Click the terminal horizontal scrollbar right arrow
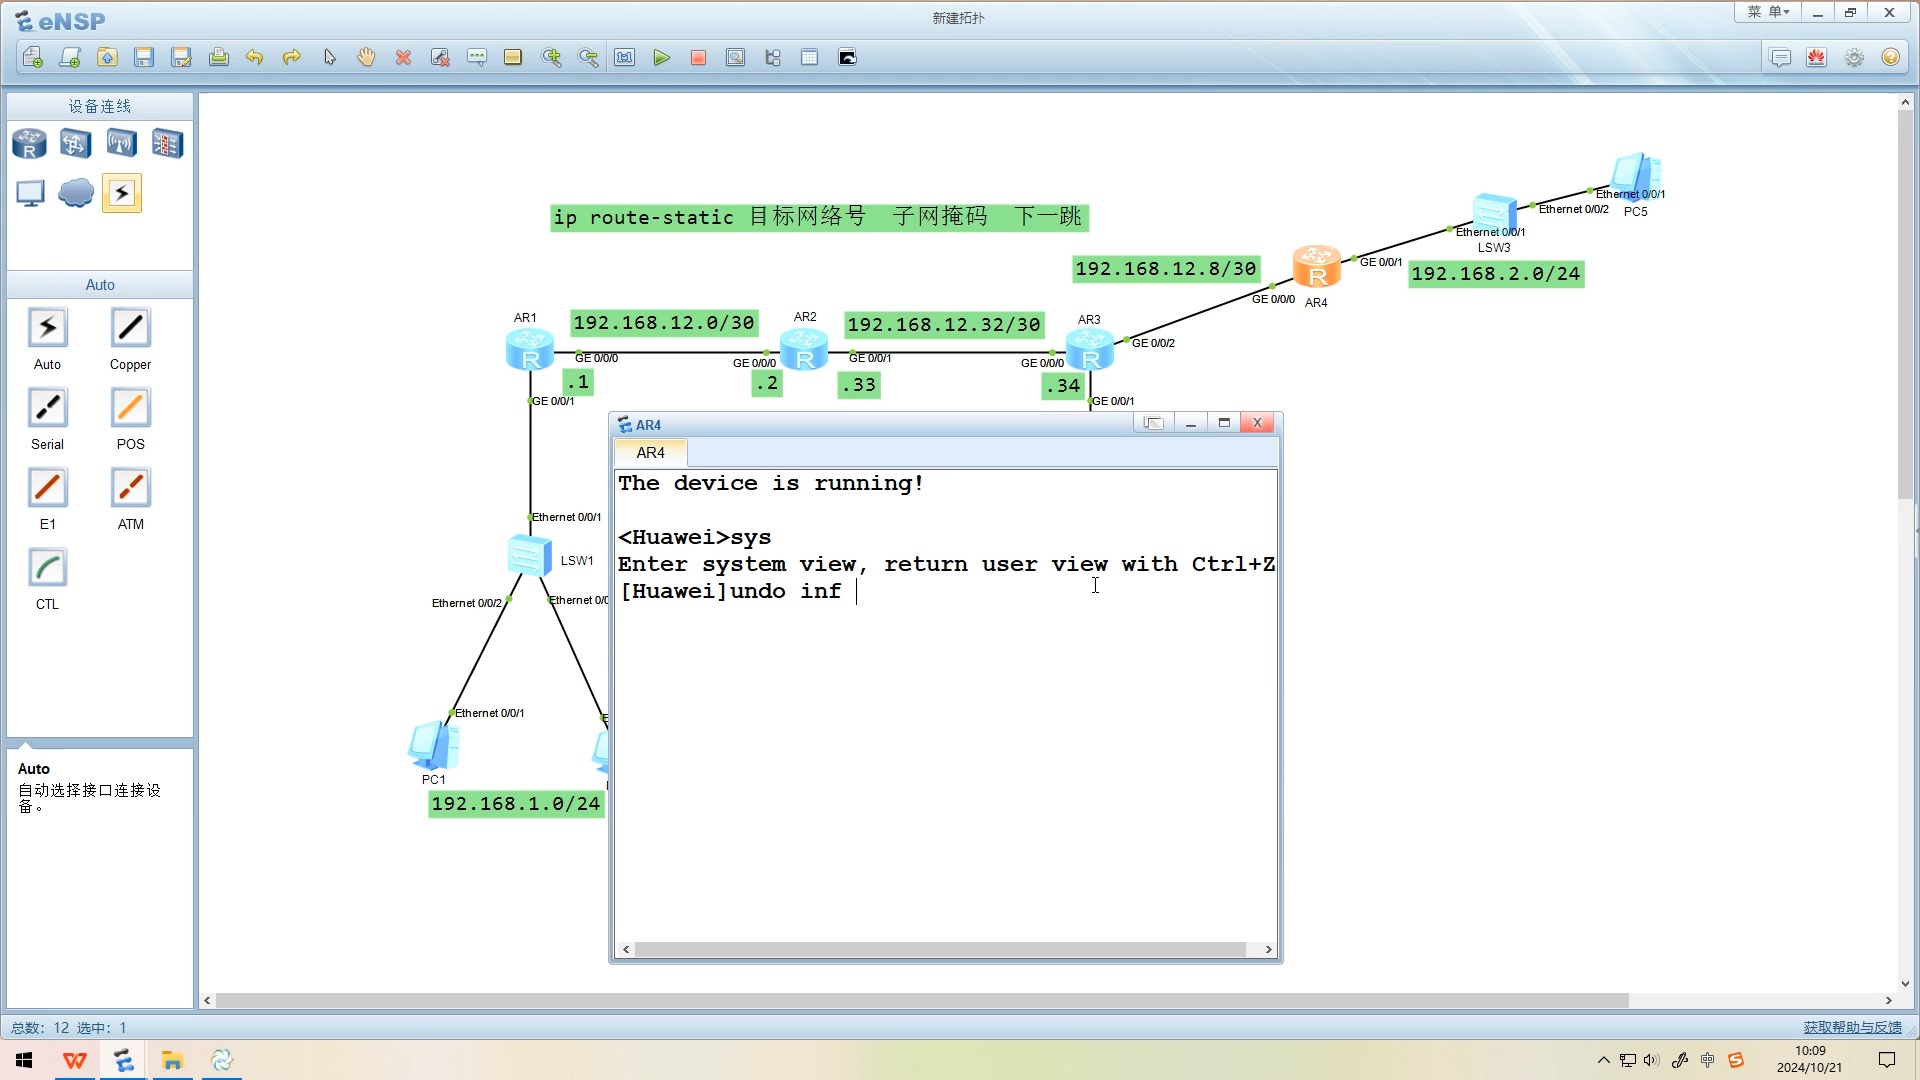 pos(1268,949)
